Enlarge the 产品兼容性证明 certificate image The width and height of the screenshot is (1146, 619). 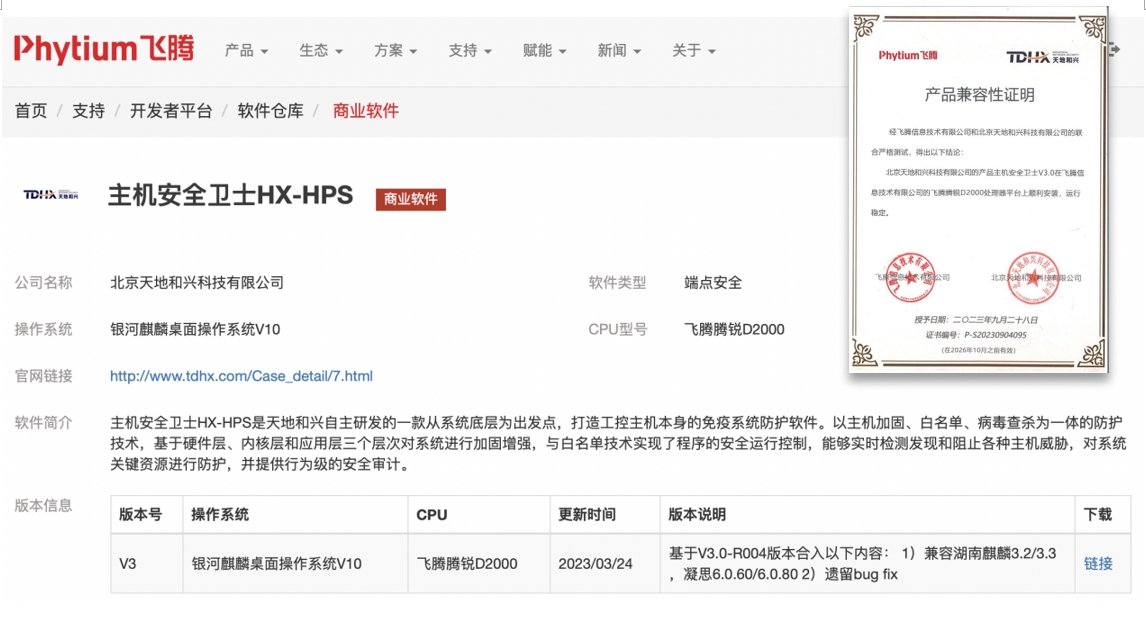click(x=979, y=190)
